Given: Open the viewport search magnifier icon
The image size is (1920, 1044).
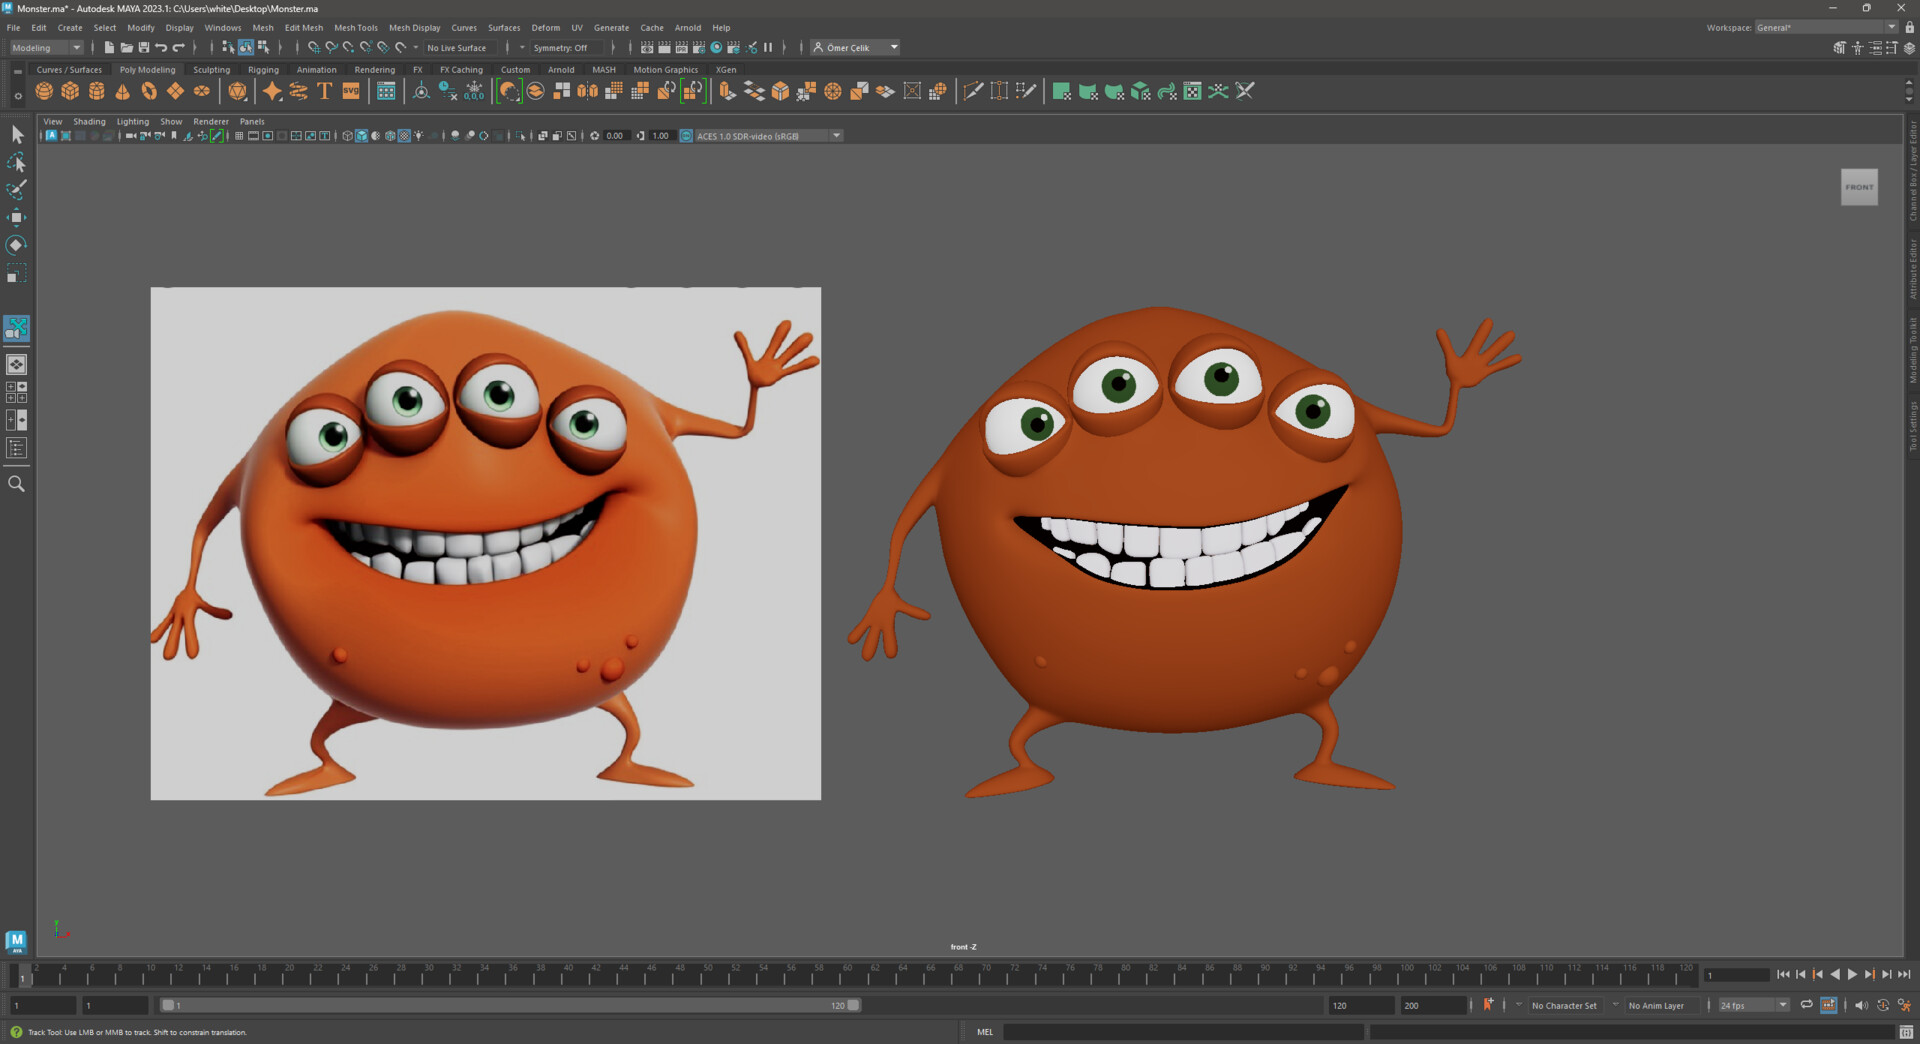Looking at the screenshot, I should click(17, 484).
